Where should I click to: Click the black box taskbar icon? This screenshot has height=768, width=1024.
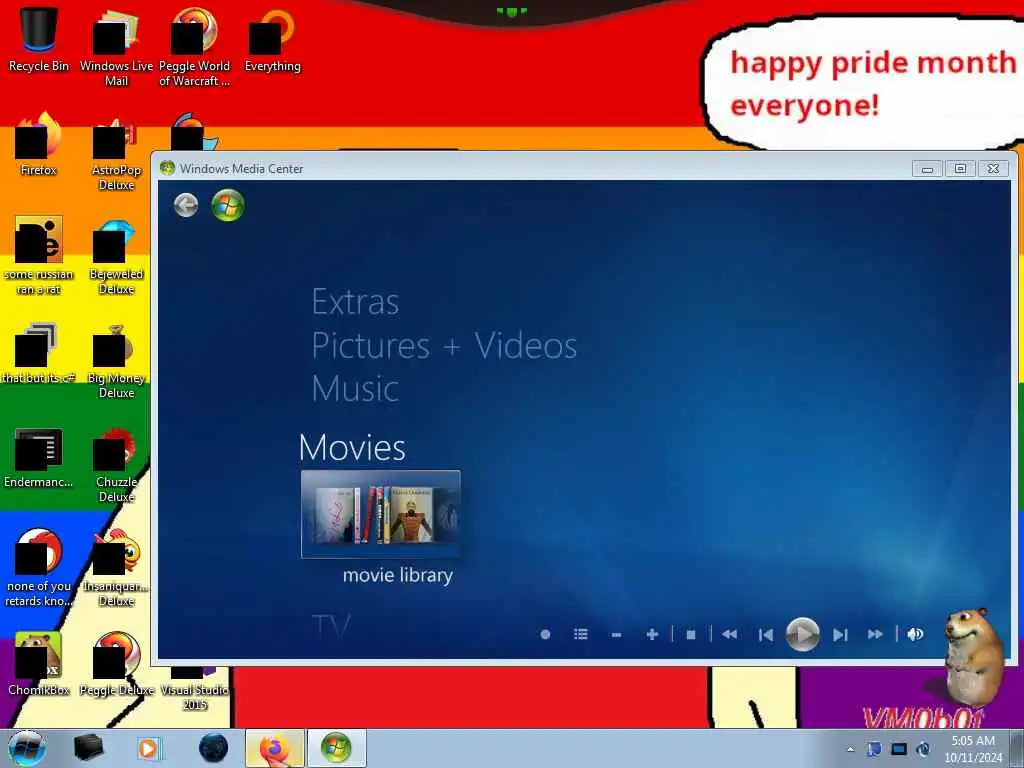click(88, 748)
